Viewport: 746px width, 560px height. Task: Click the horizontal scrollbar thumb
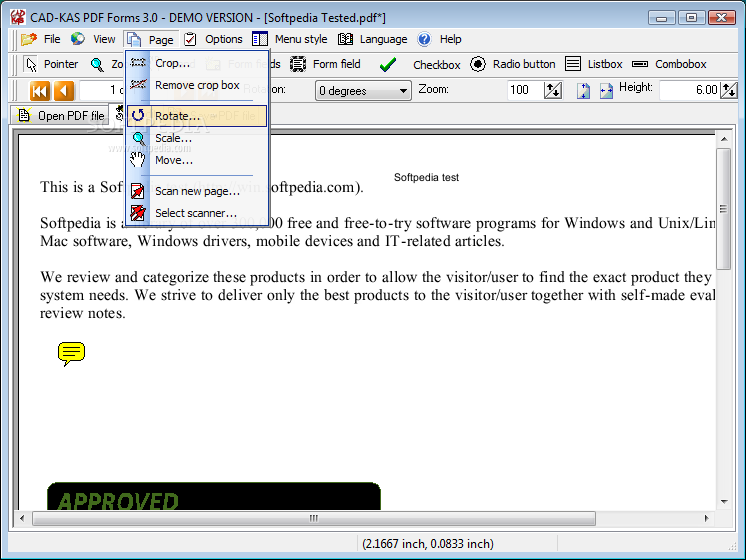click(x=314, y=518)
